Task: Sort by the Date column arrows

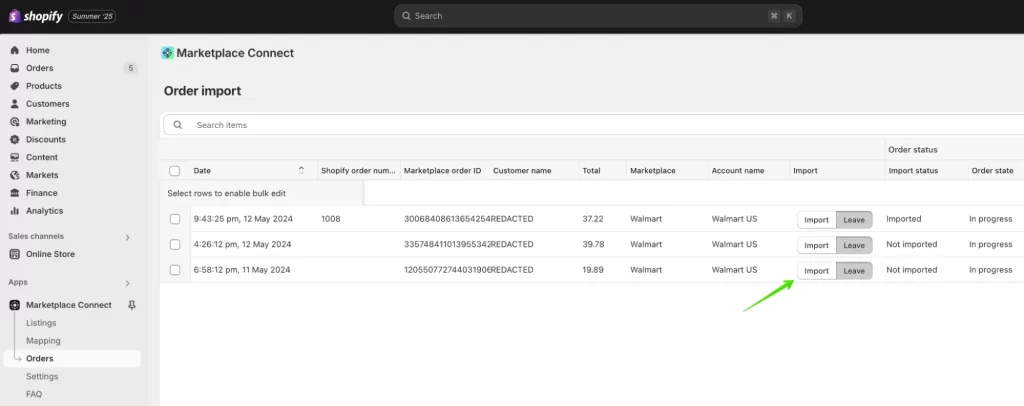Action: 301,170
